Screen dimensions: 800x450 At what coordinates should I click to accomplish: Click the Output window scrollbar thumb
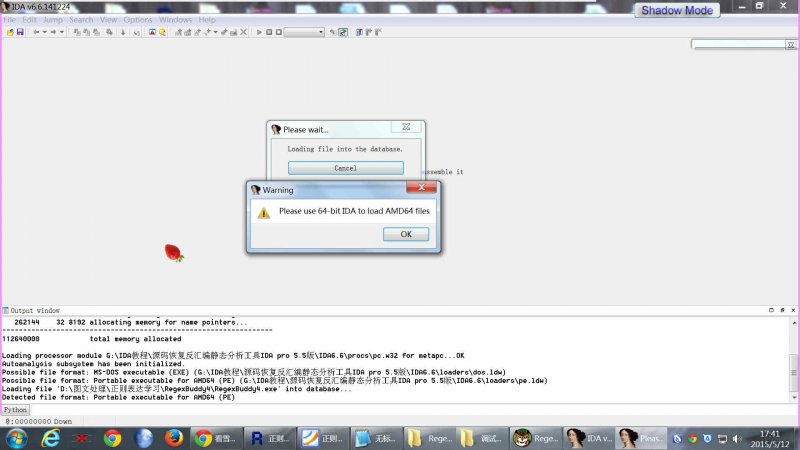point(794,372)
